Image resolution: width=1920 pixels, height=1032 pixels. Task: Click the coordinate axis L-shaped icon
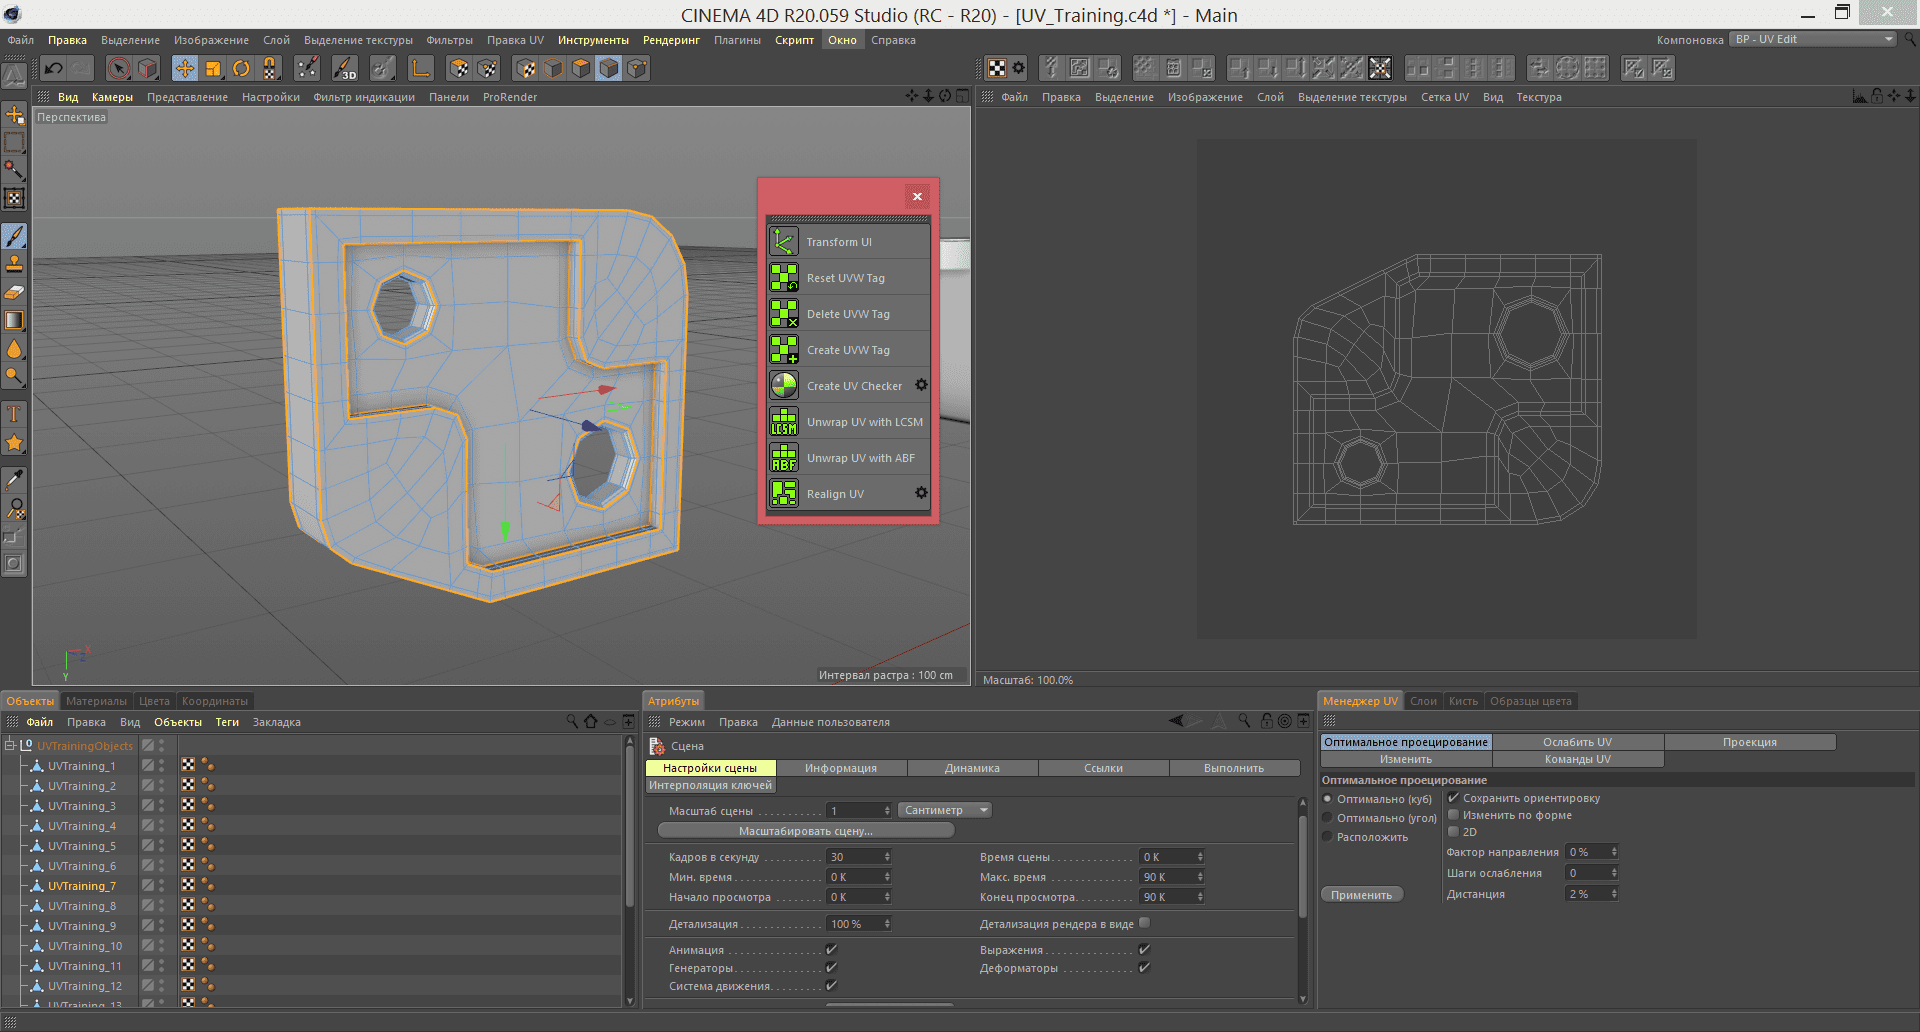pyautogui.click(x=421, y=68)
